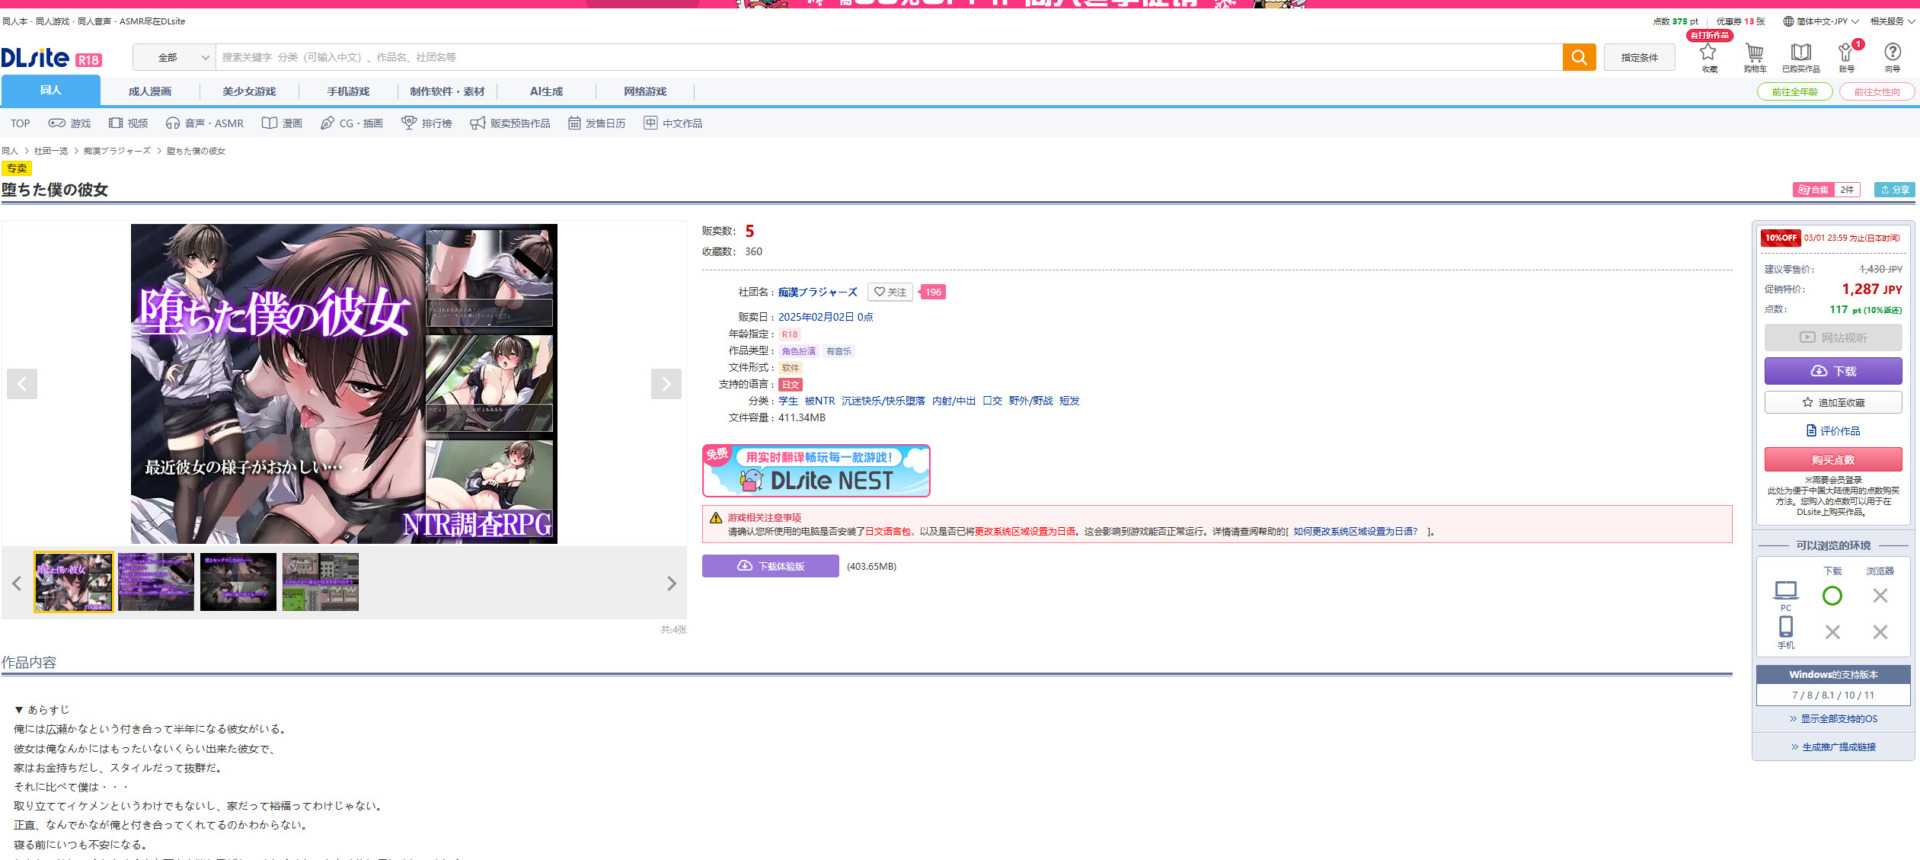Expand the 相关服务 related services dropdown

click(1892, 21)
